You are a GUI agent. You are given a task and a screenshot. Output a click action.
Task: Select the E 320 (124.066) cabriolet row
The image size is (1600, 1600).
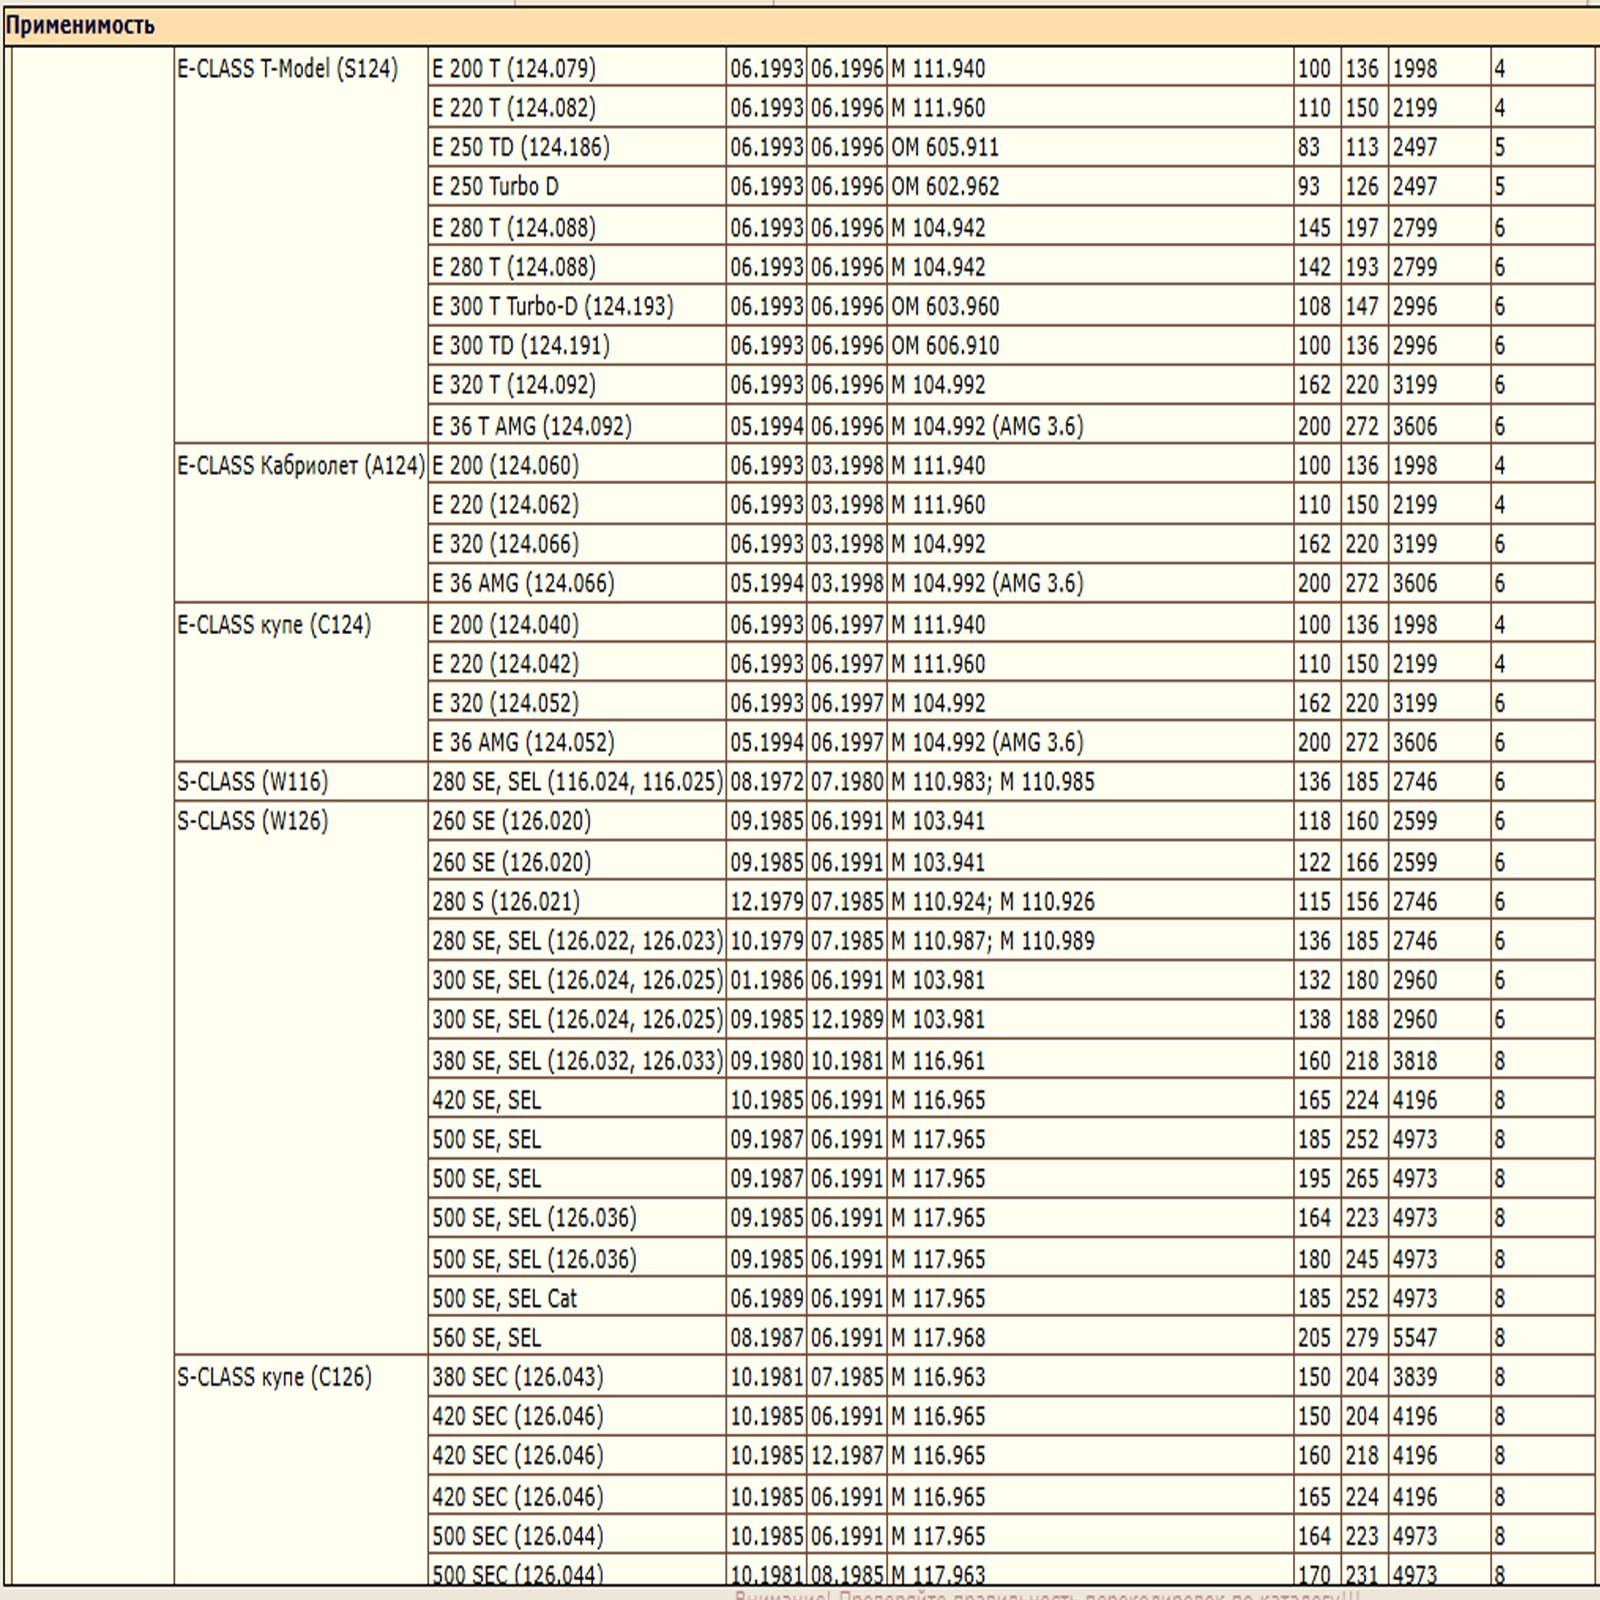click(x=1011, y=544)
